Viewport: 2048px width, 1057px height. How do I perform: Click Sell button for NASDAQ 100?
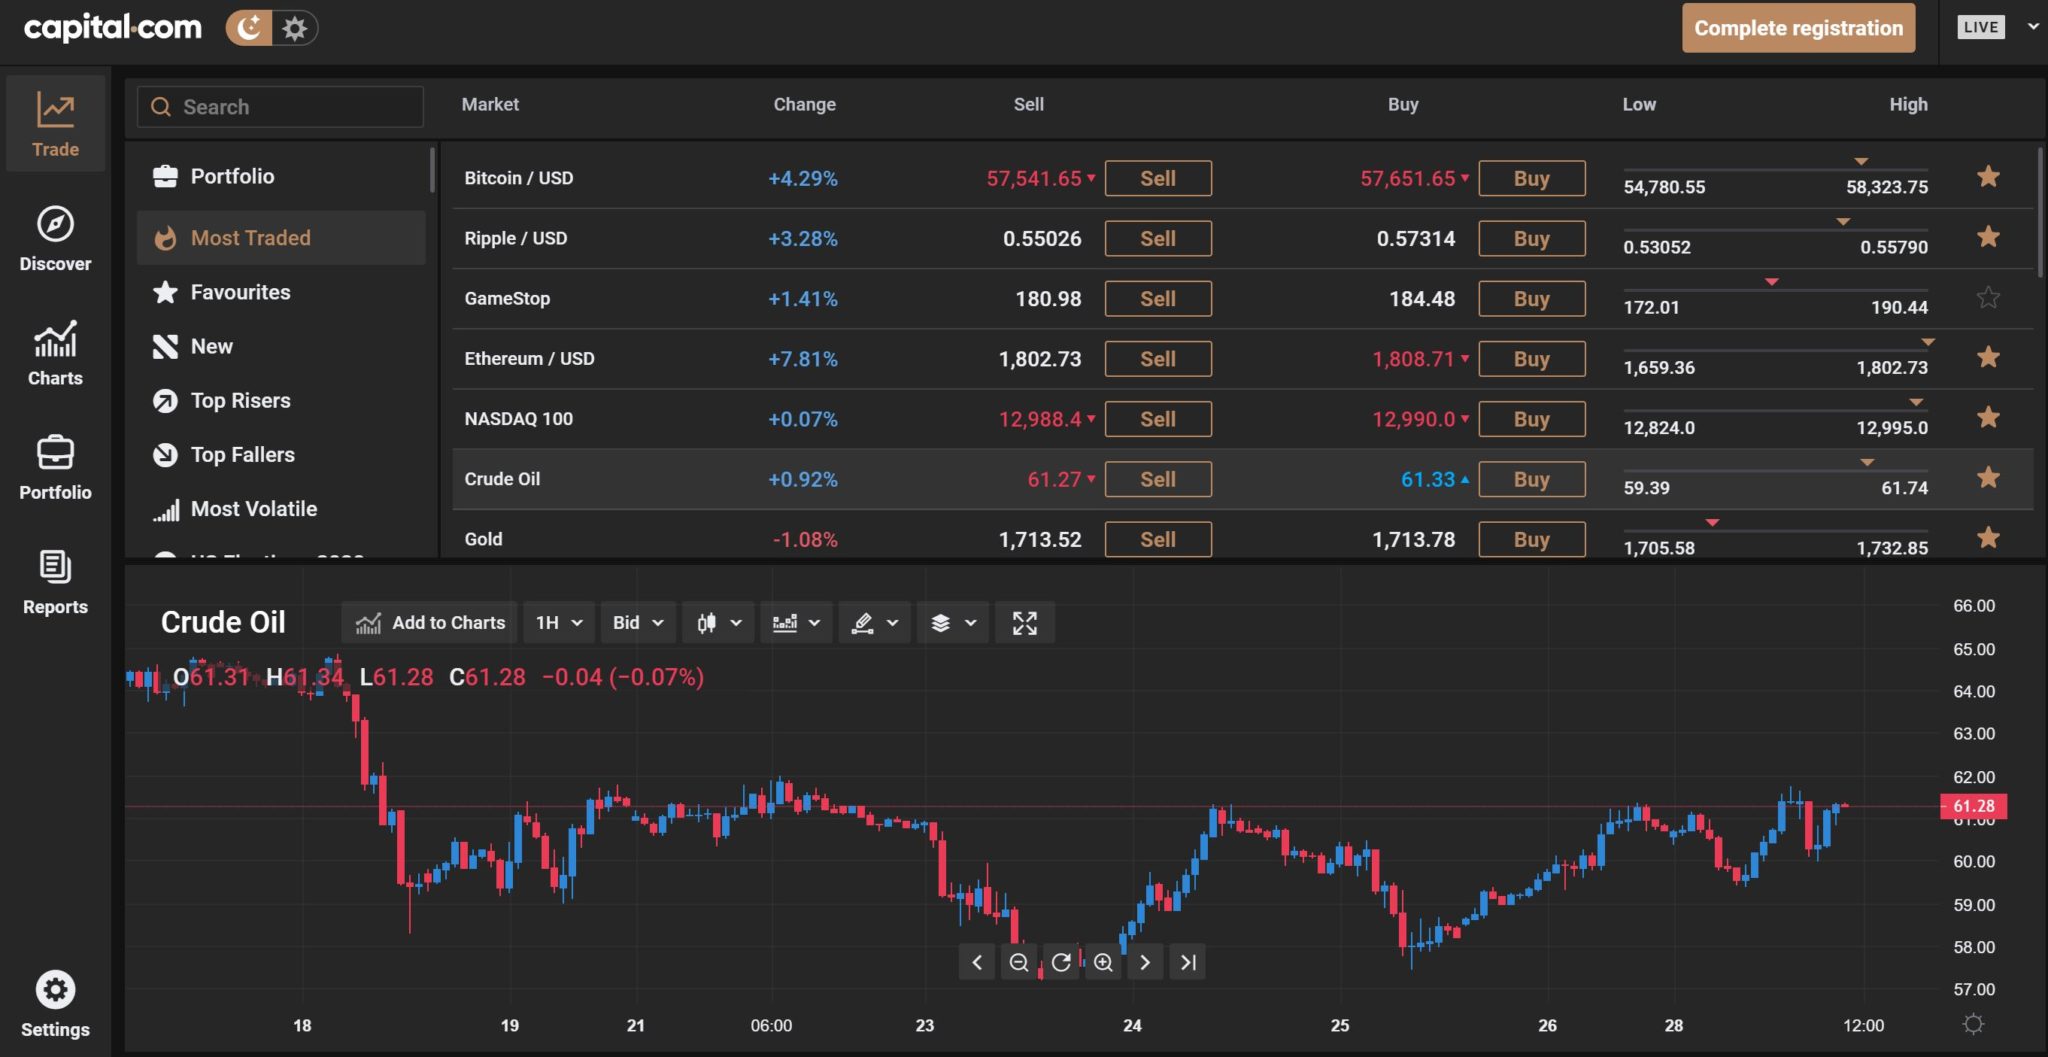(x=1158, y=418)
